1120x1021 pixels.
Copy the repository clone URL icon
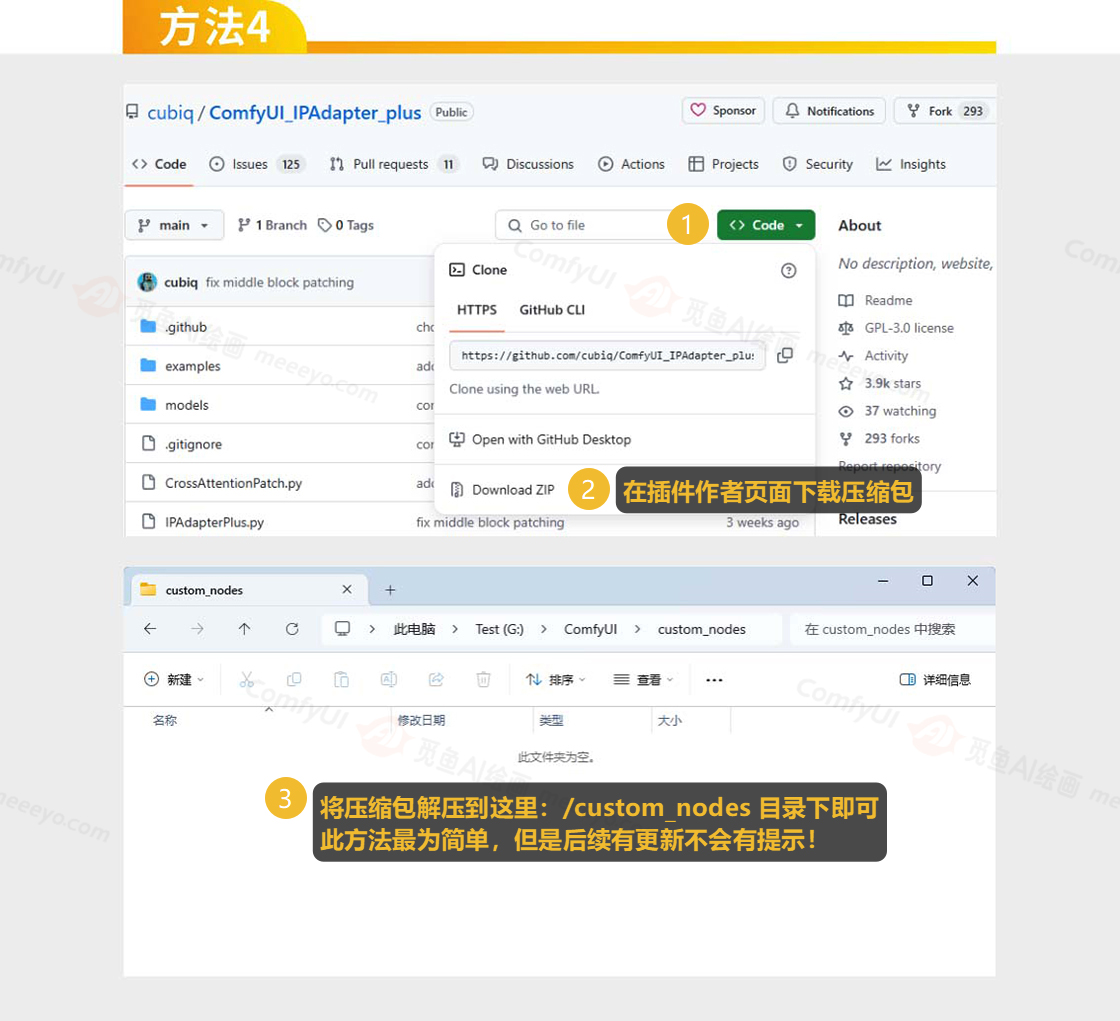click(x=785, y=355)
